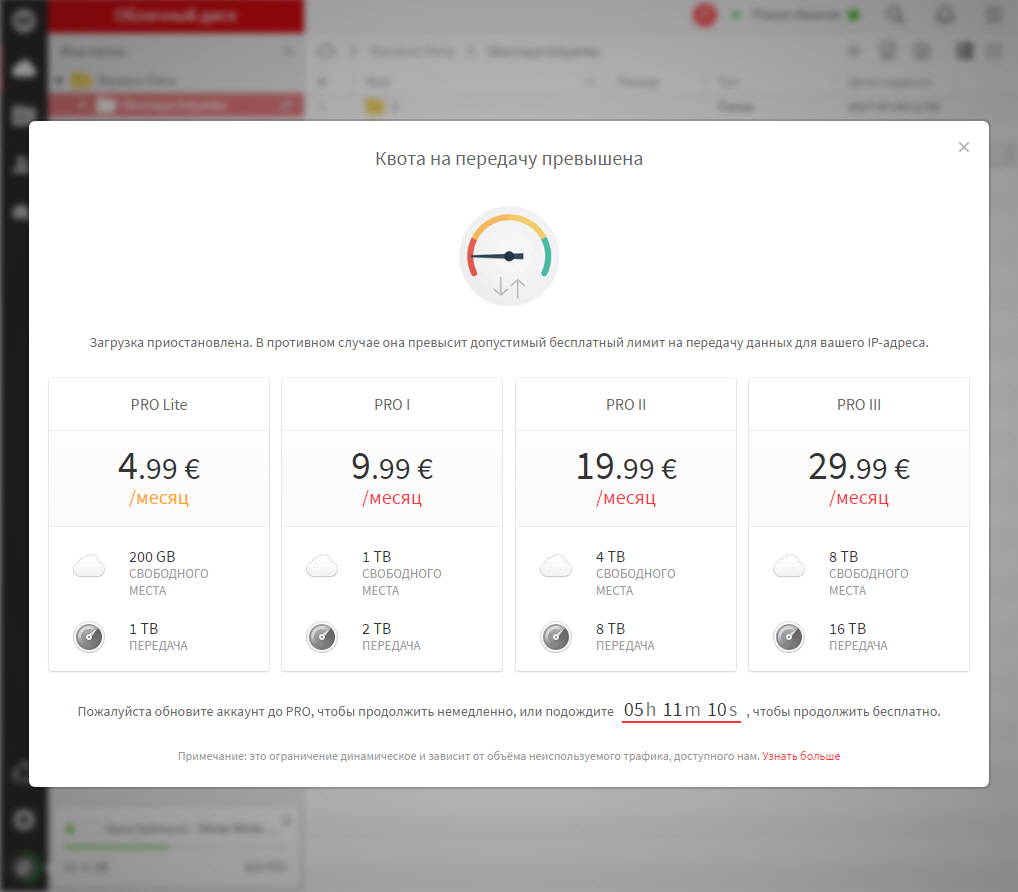
Task: Click '200 GB' storage text in PRO Lite
Action: click(152, 557)
